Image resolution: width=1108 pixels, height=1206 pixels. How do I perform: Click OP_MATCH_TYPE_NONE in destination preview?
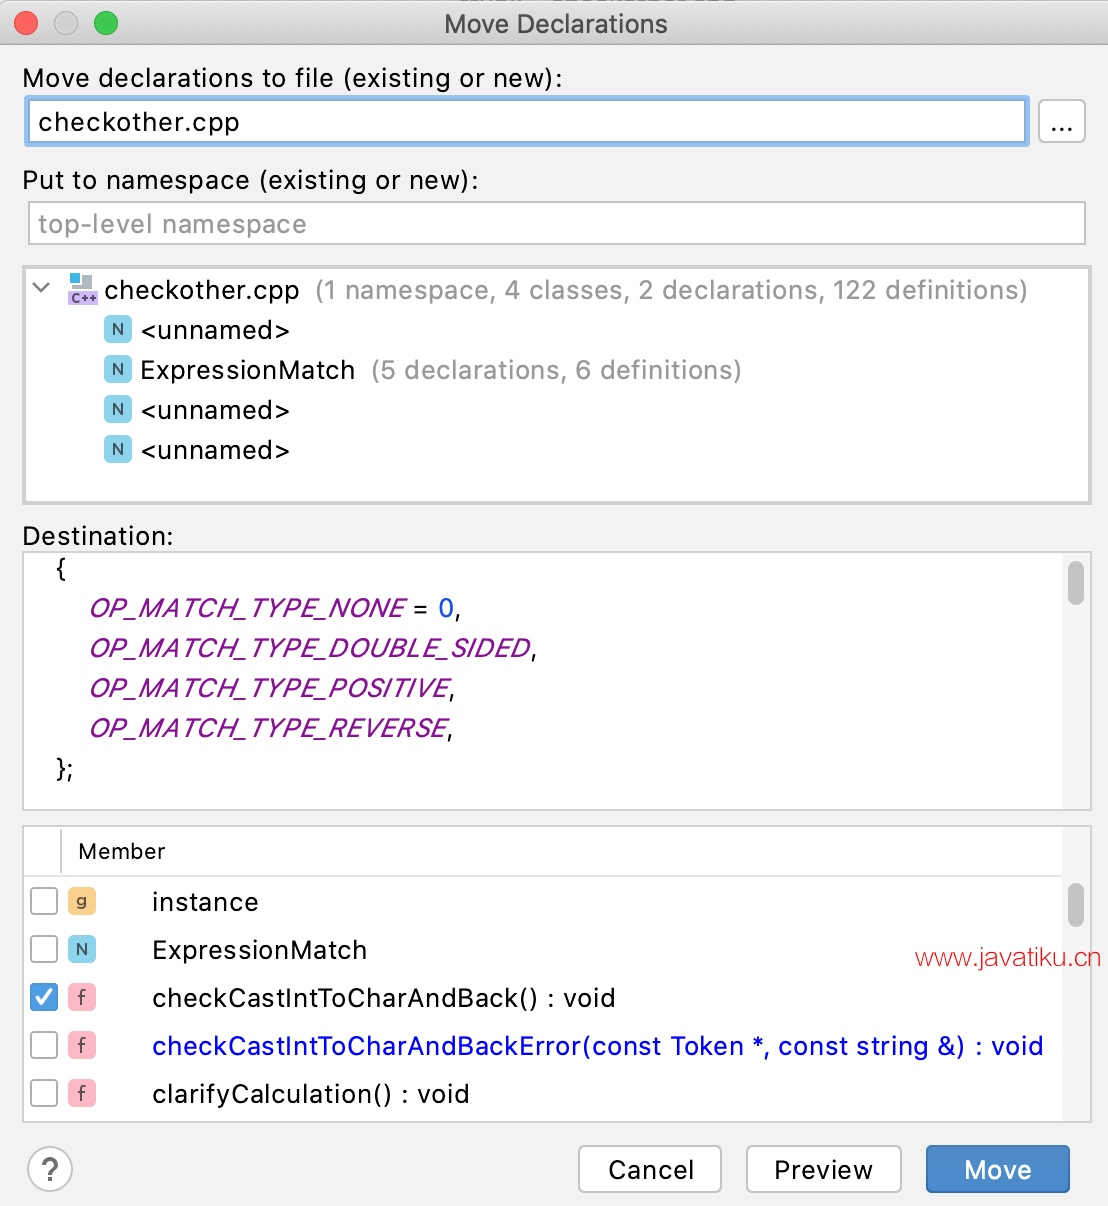click(x=247, y=608)
